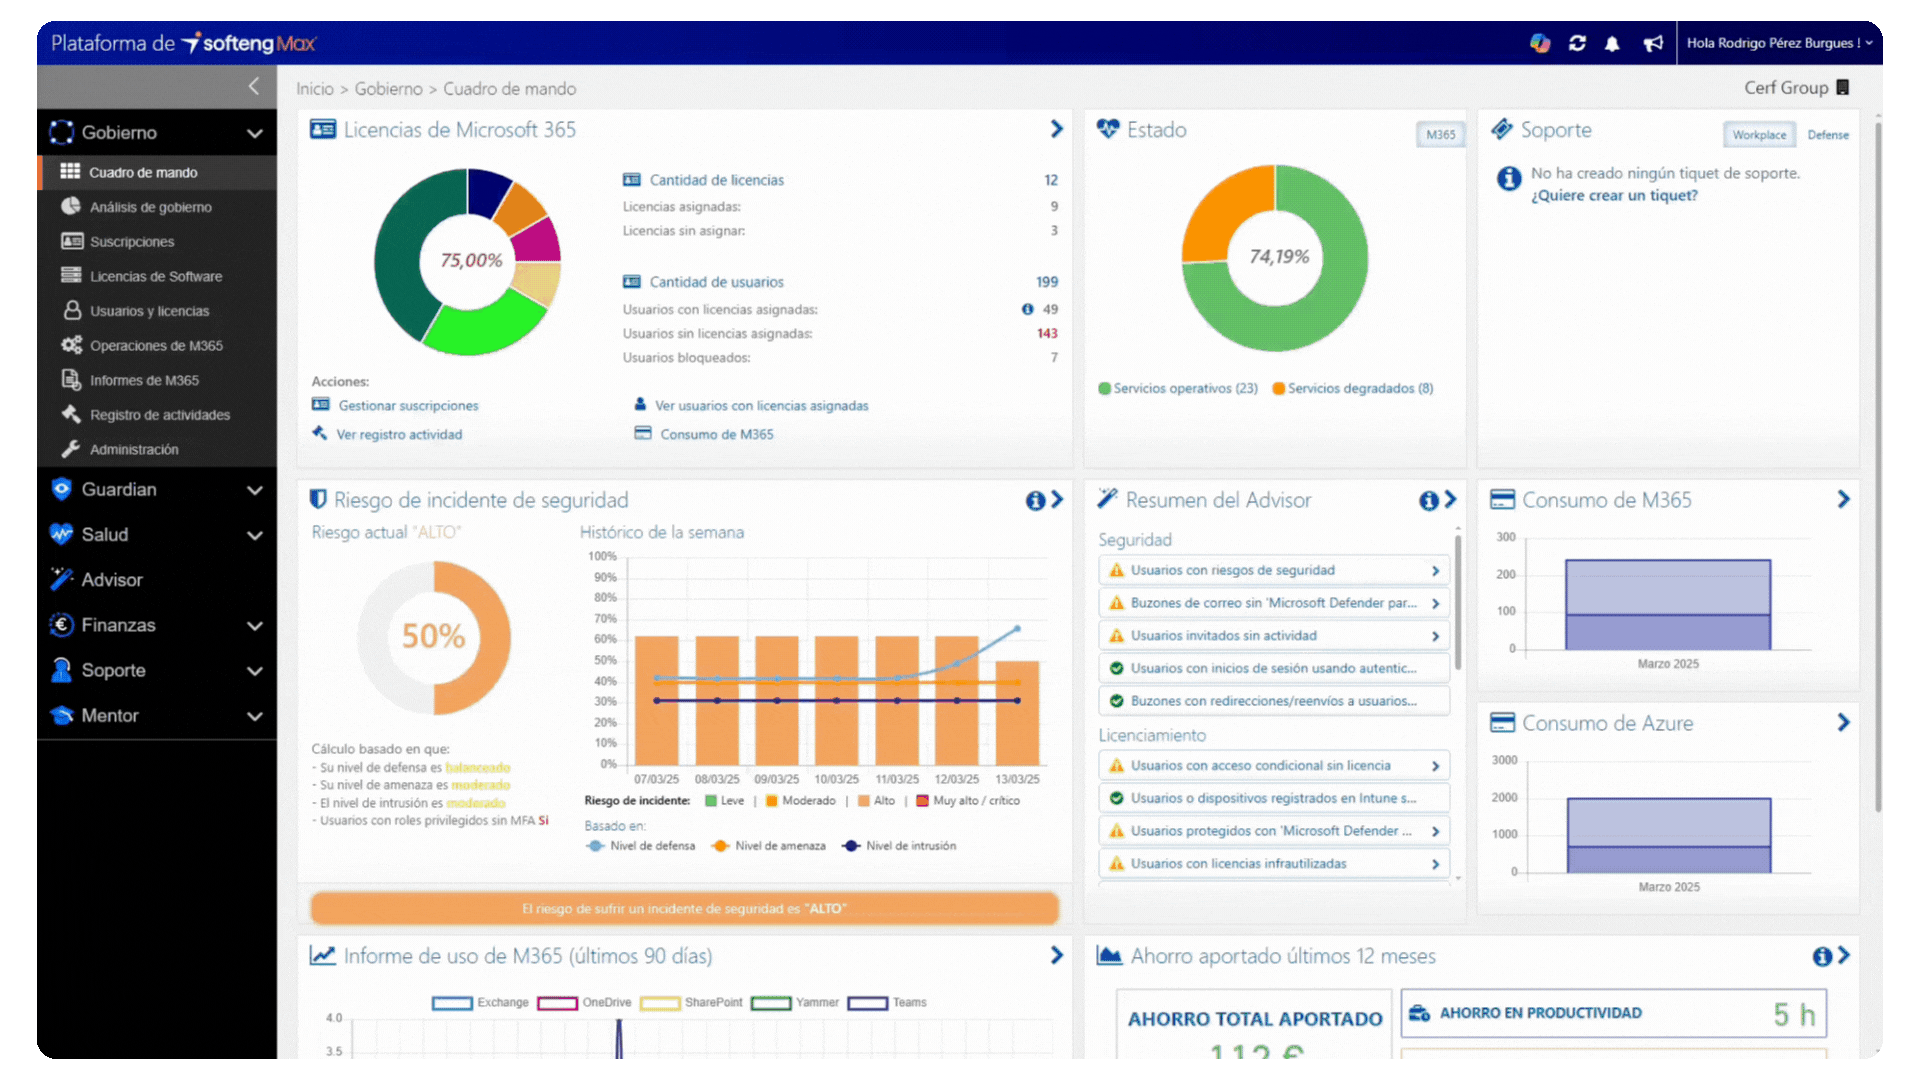Click the refresh sync icon in top bar
Image resolution: width=1920 pixels, height=1080 pixels.
[1577, 43]
